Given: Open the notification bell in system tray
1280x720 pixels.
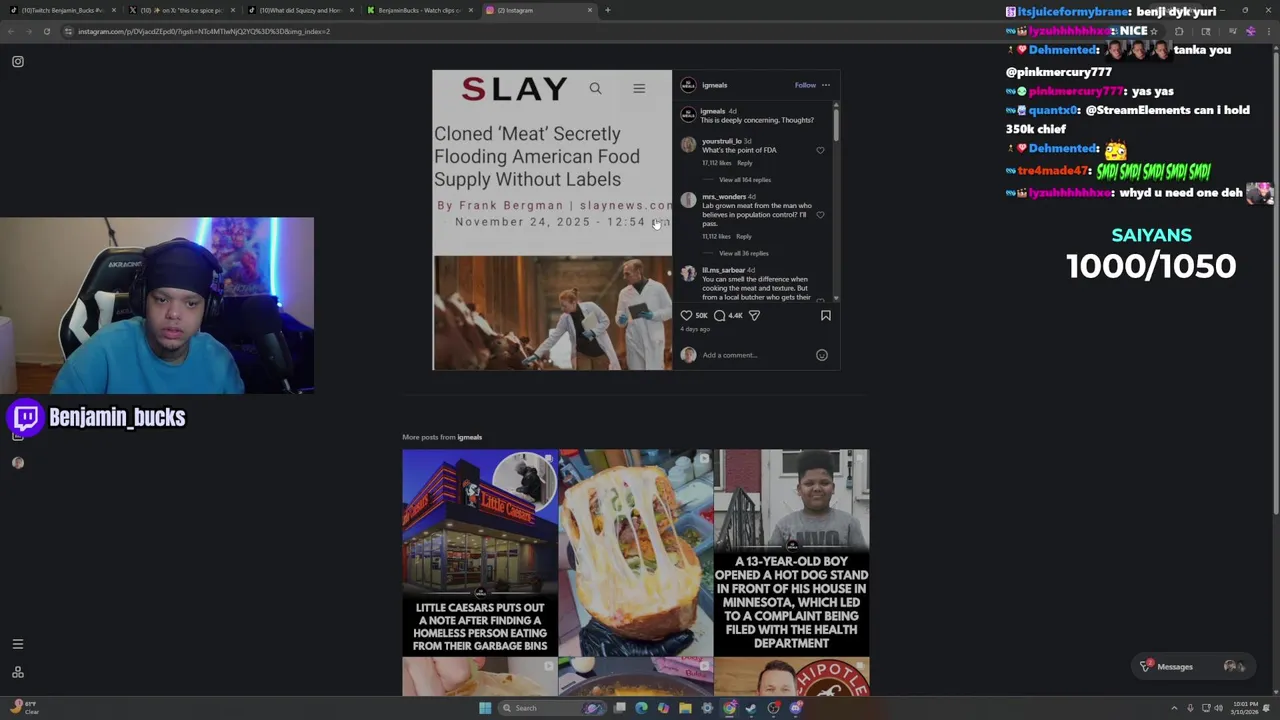Looking at the screenshot, I should click(1266, 708).
